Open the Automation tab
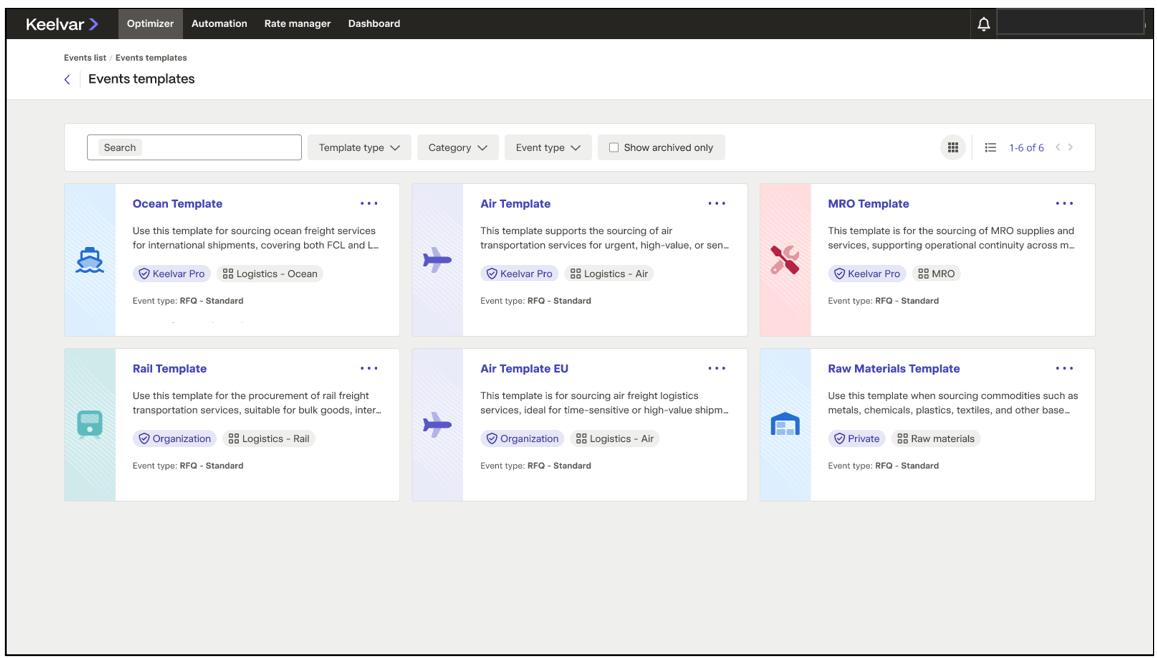 [x=219, y=24]
